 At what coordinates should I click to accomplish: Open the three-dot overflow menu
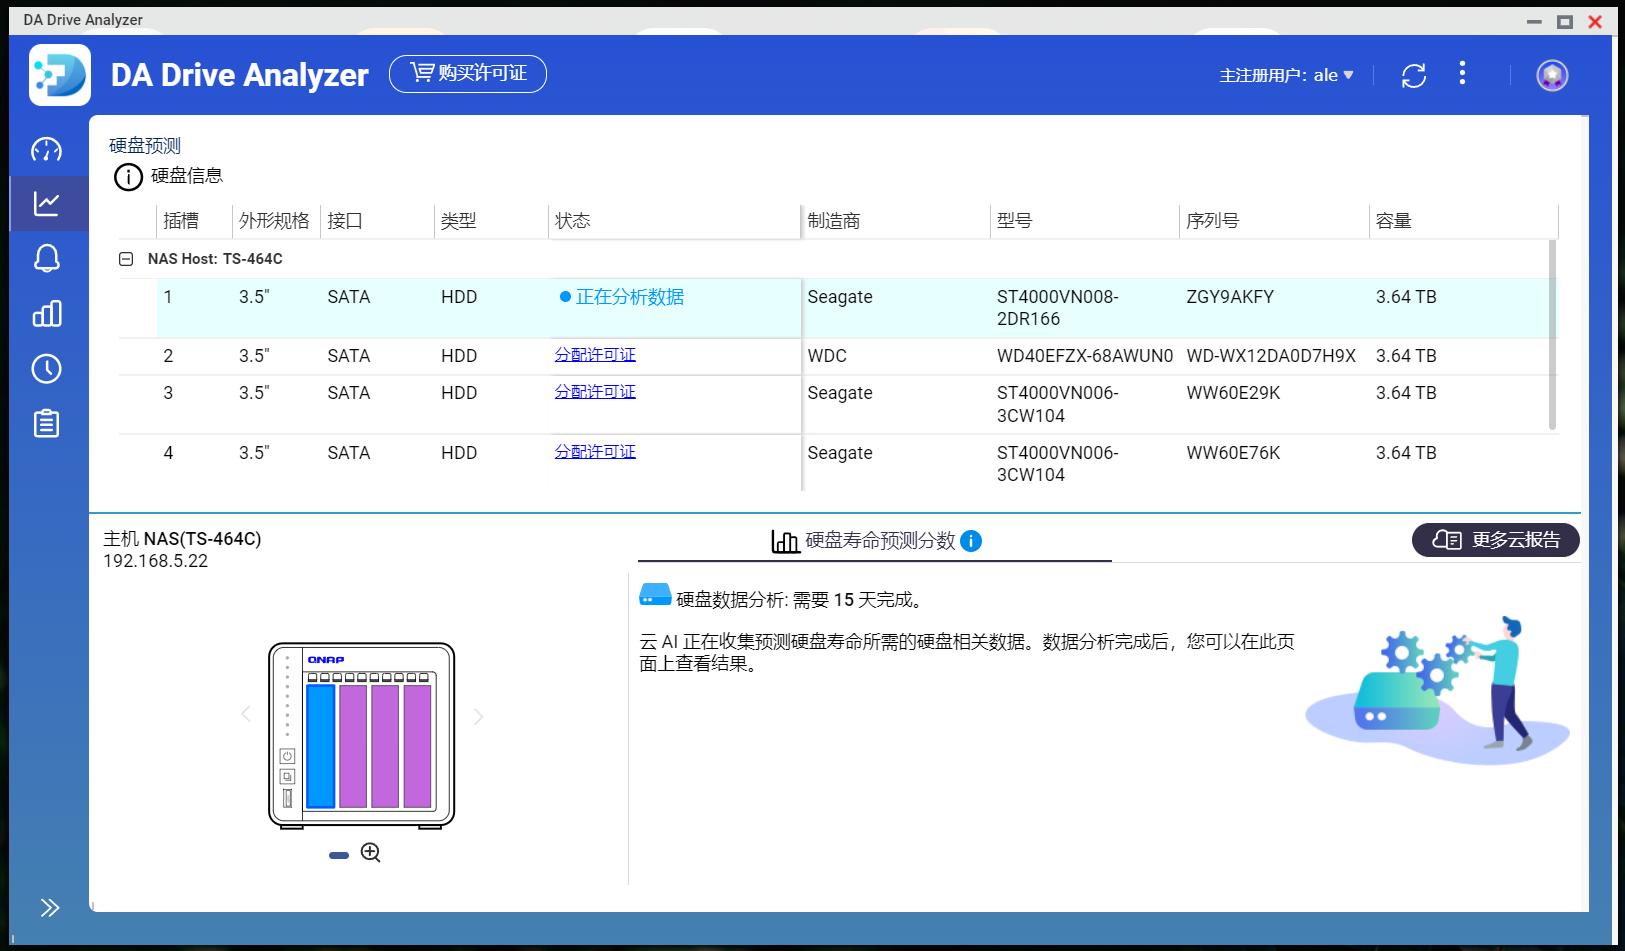1463,74
